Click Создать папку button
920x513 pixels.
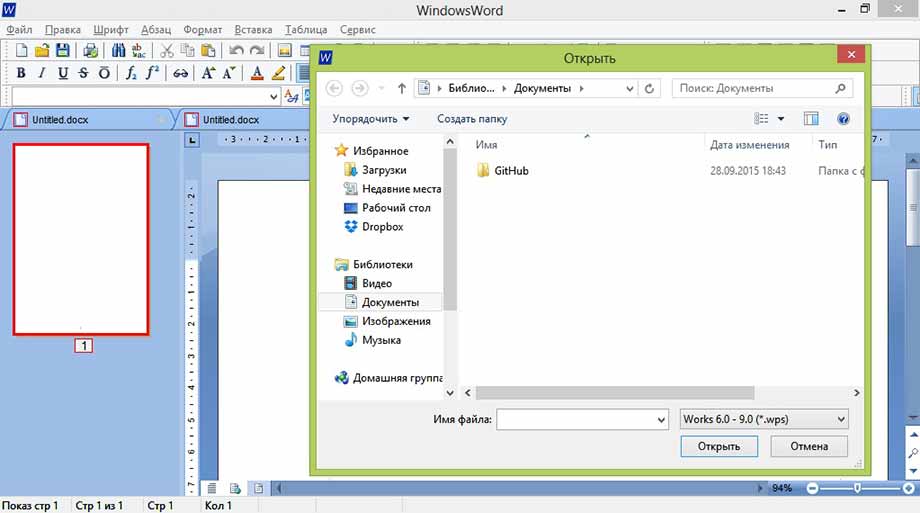pos(472,119)
